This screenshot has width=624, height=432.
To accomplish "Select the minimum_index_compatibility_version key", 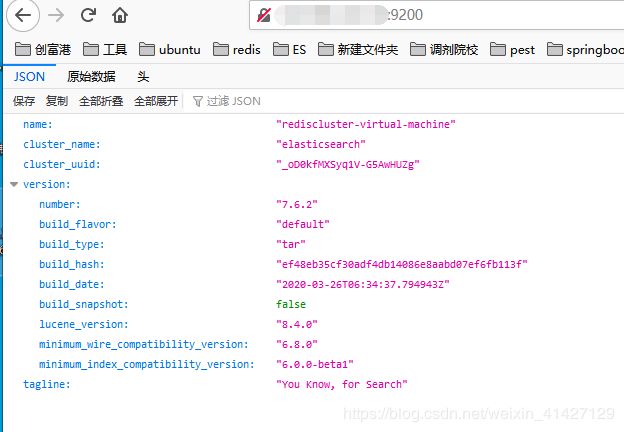I will tap(146, 364).
